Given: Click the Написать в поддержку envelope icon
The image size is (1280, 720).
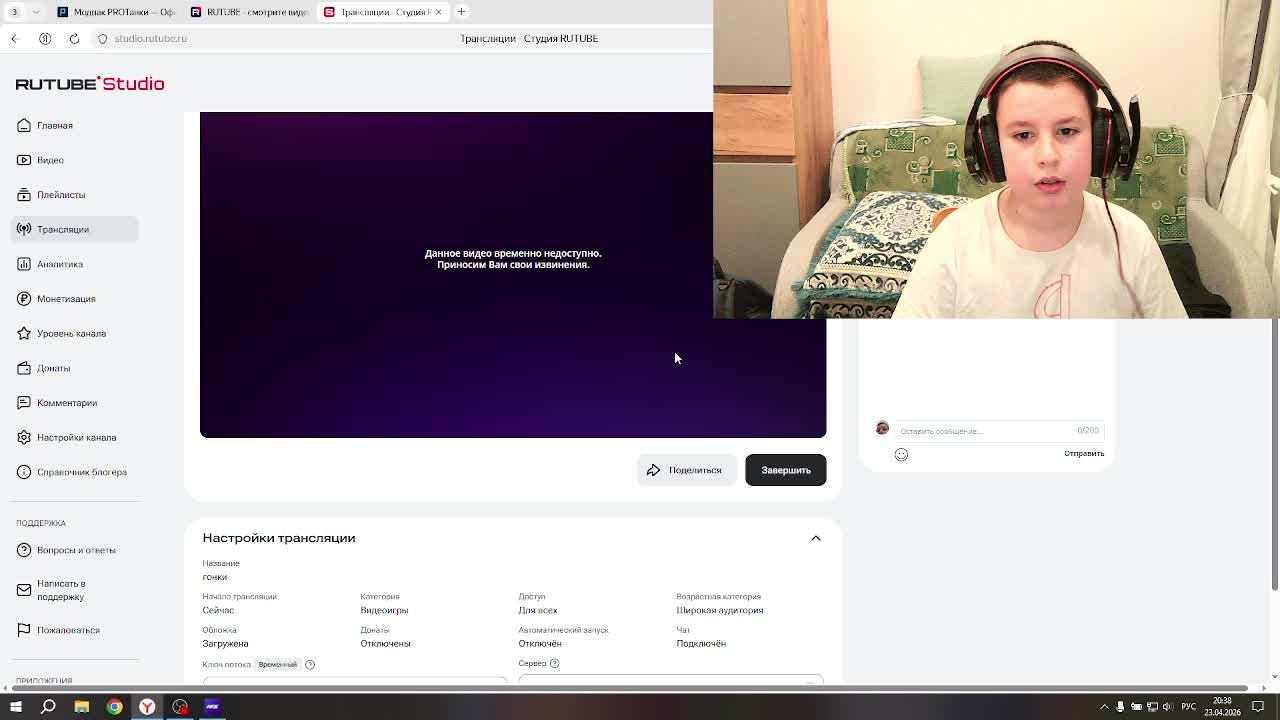Looking at the screenshot, I should tap(24, 590).
